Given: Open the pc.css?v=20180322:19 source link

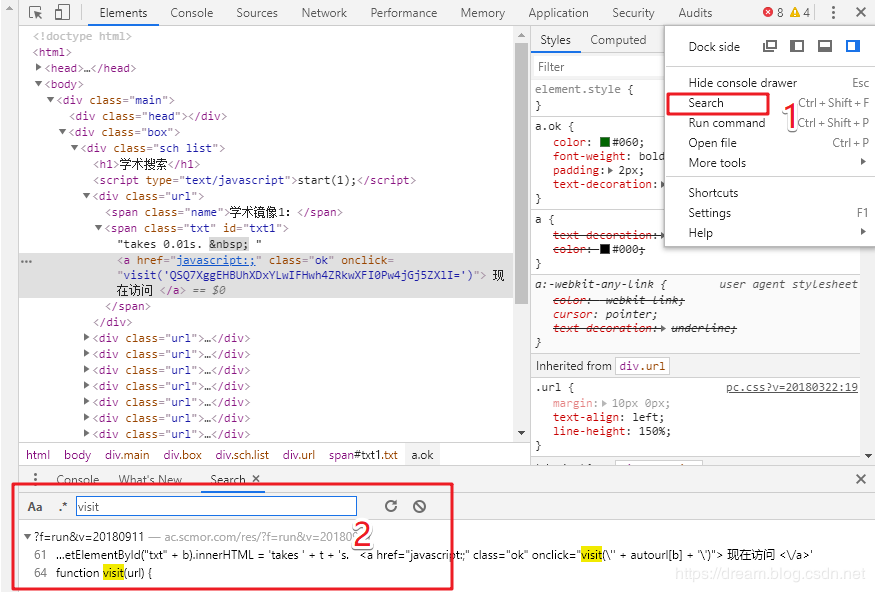Looking at the screenshot, I should coord(791,387).
